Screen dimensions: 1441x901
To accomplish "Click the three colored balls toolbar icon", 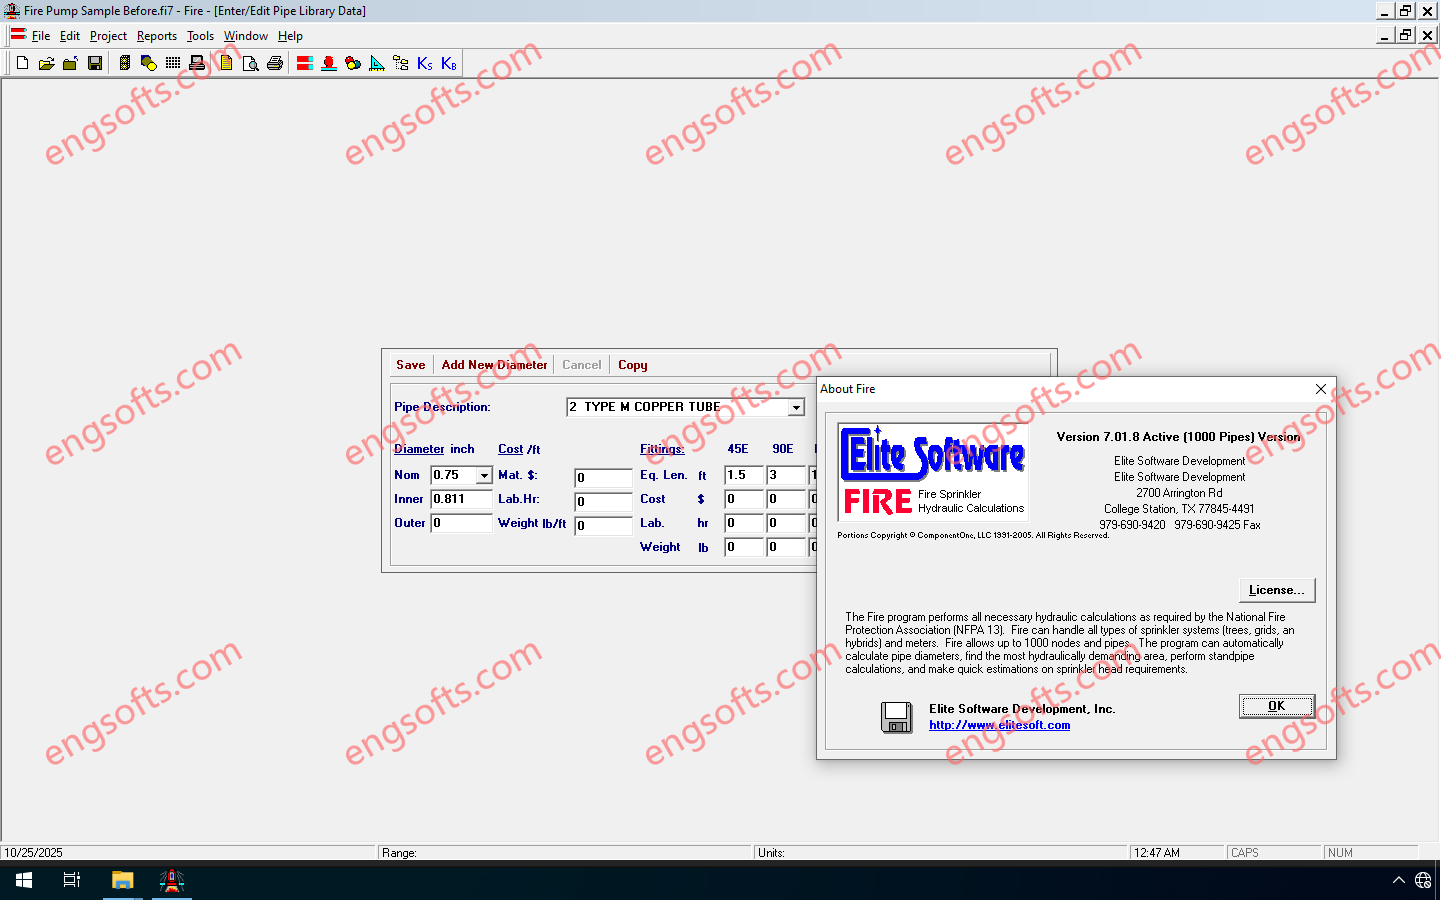I will (x=353, y=63).
